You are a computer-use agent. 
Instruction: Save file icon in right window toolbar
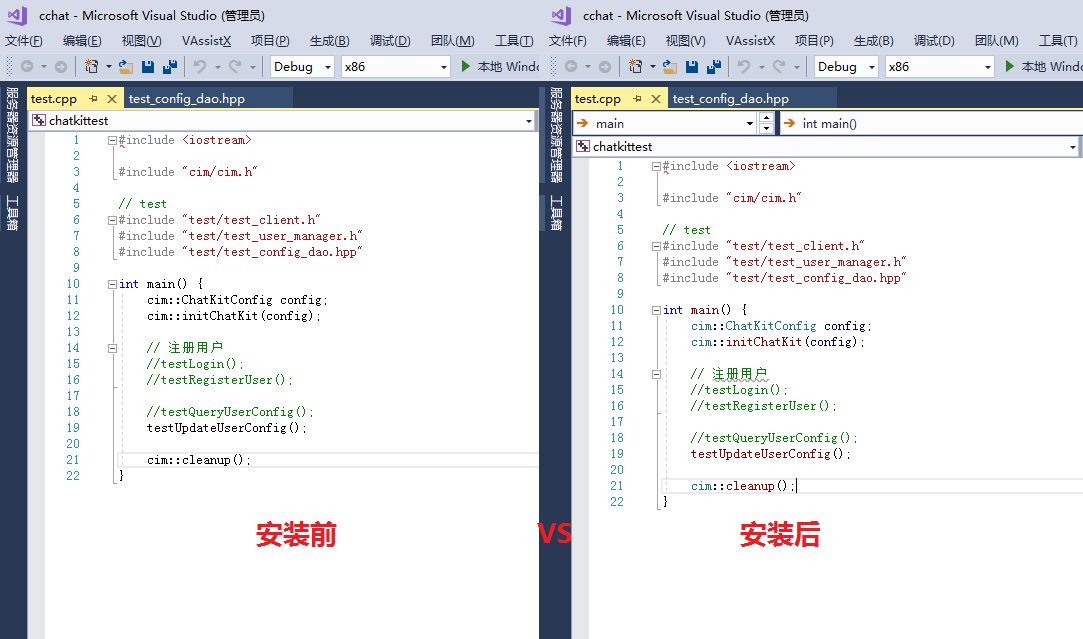coord(692,66)
